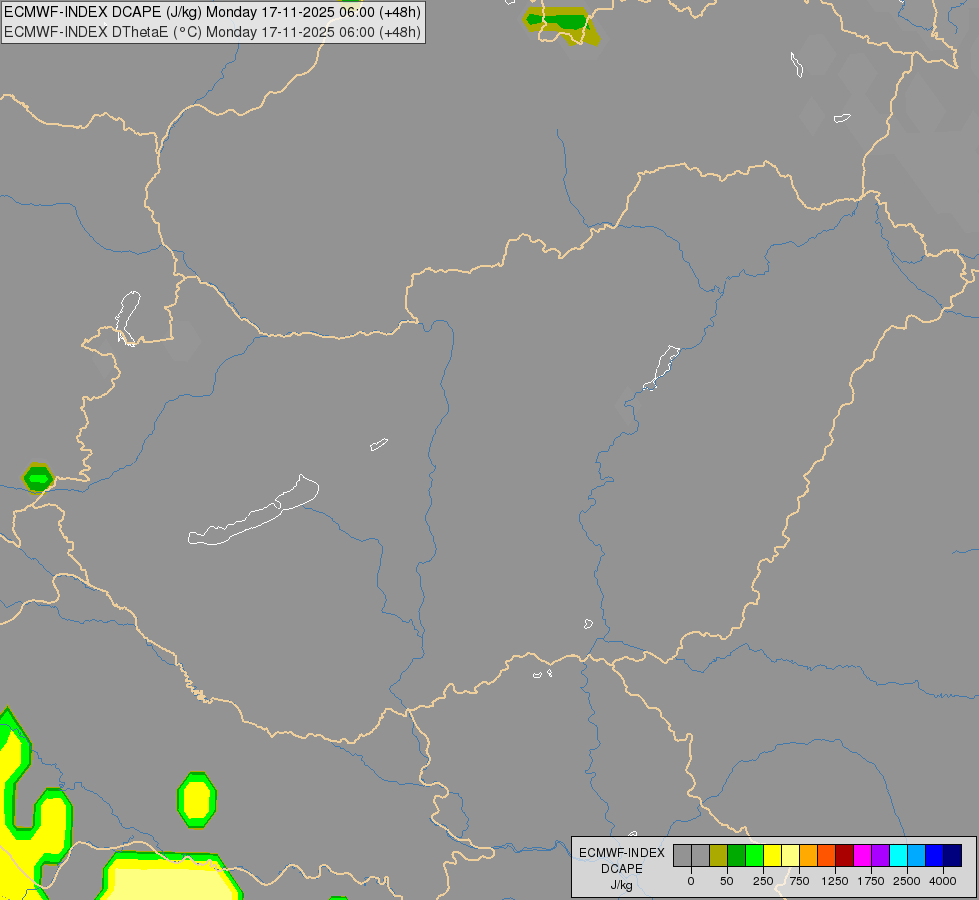Click the legend value 2500
This screenshot has width=979, height=900.
click(907, 881)
